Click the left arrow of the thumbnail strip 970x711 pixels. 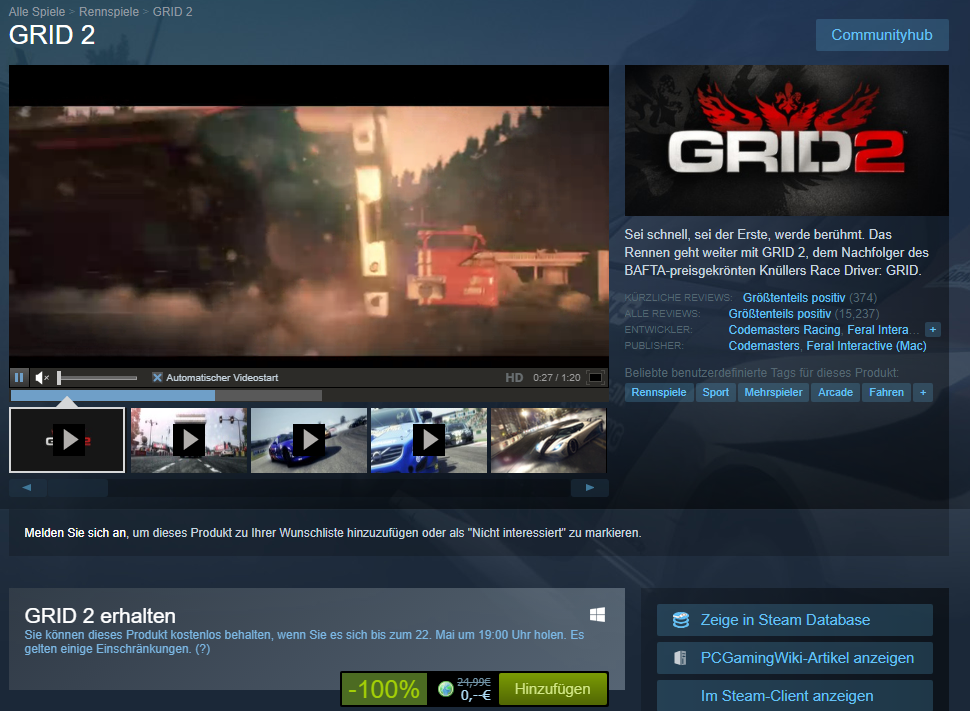coord(27,488)
